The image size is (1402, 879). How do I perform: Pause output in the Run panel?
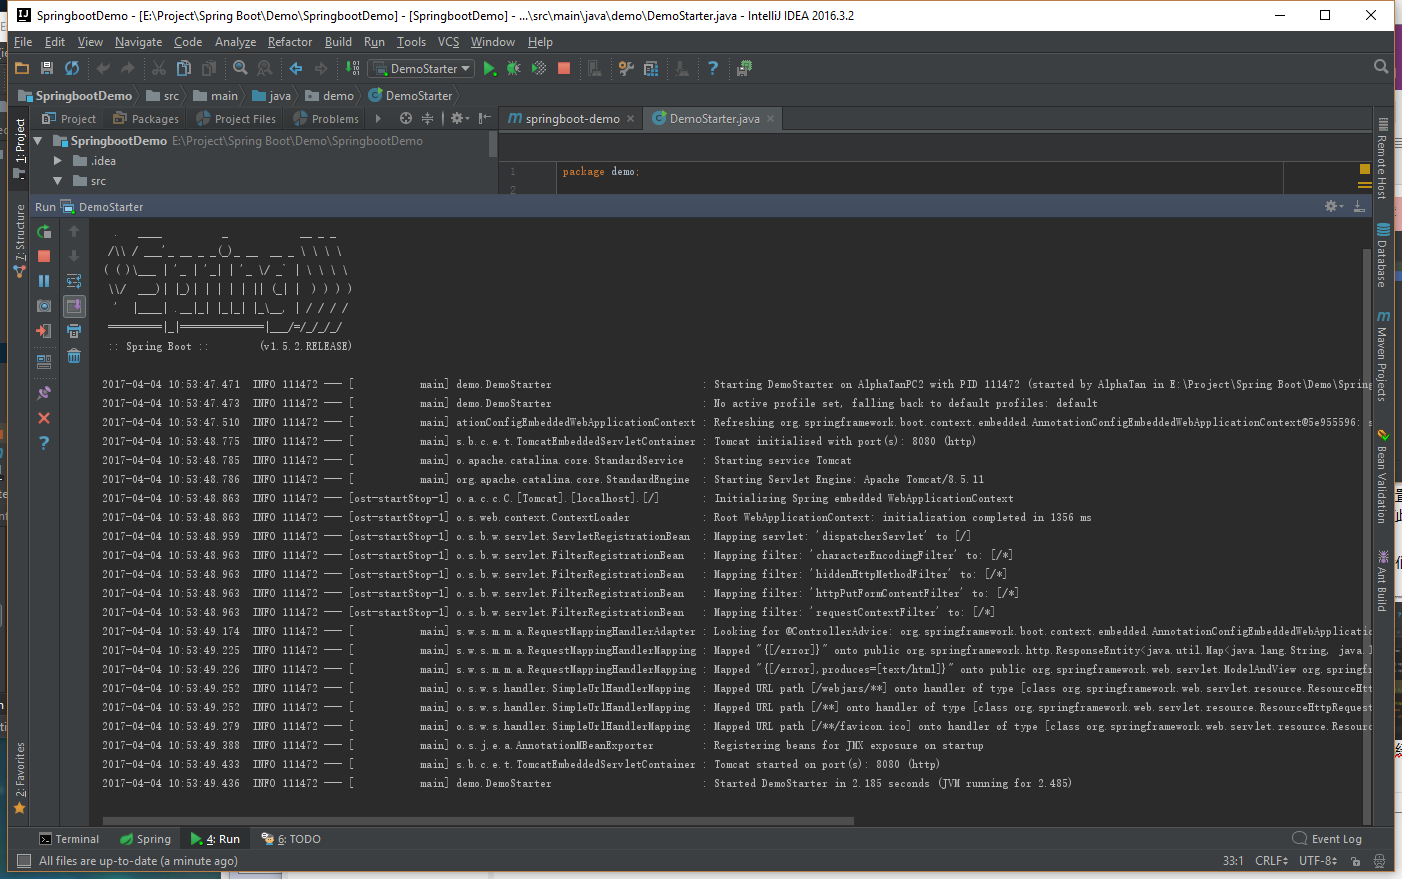(44, 281)
